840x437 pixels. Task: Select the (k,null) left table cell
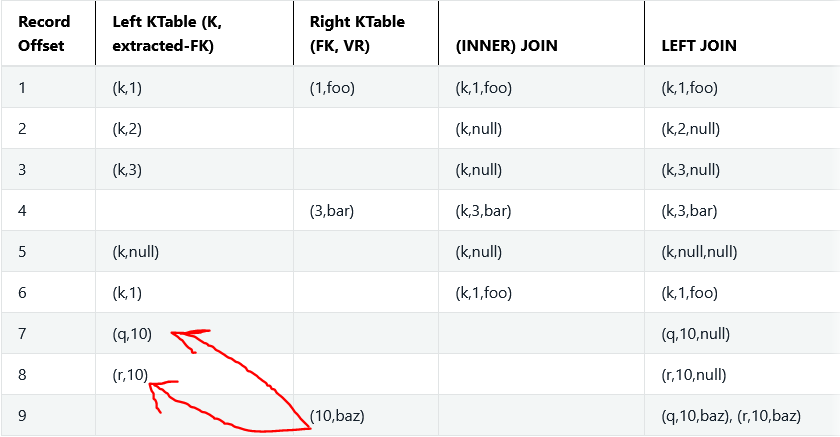point(136,252)
